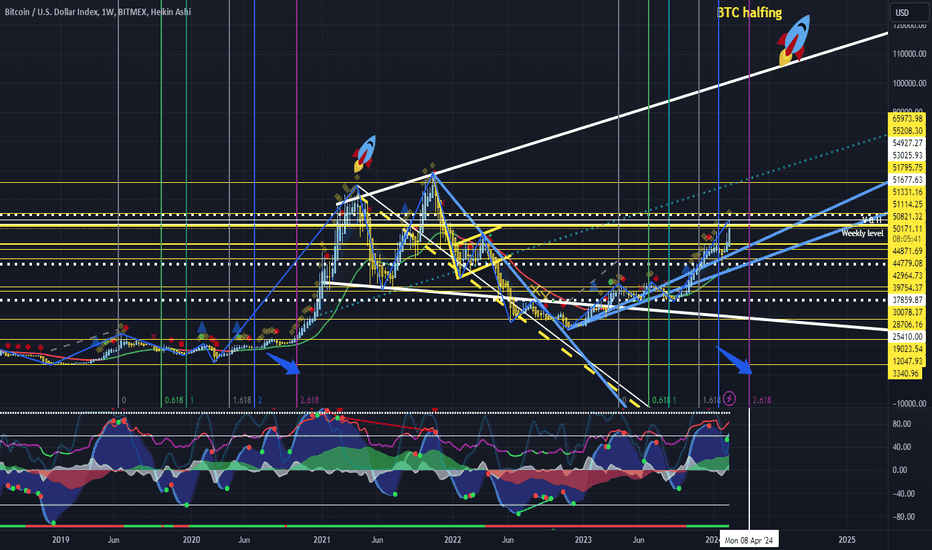Image resolution: width=932 pixels, height=550 pixels.
Task: Select the "BTC halfing" yellow text annotation
Action: point(750,12)
